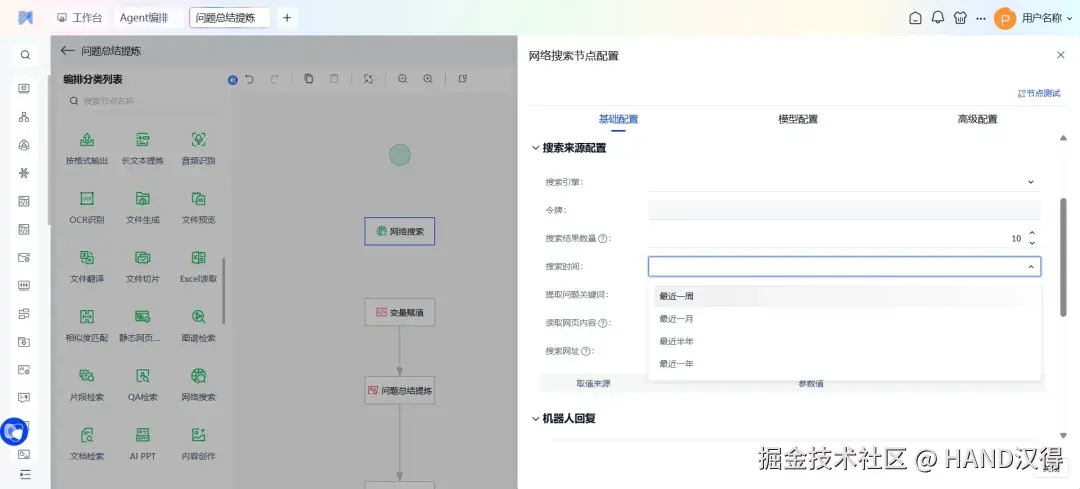Choose the AI PPT node icon
The image size is (1080, 489).
[143, 435]
